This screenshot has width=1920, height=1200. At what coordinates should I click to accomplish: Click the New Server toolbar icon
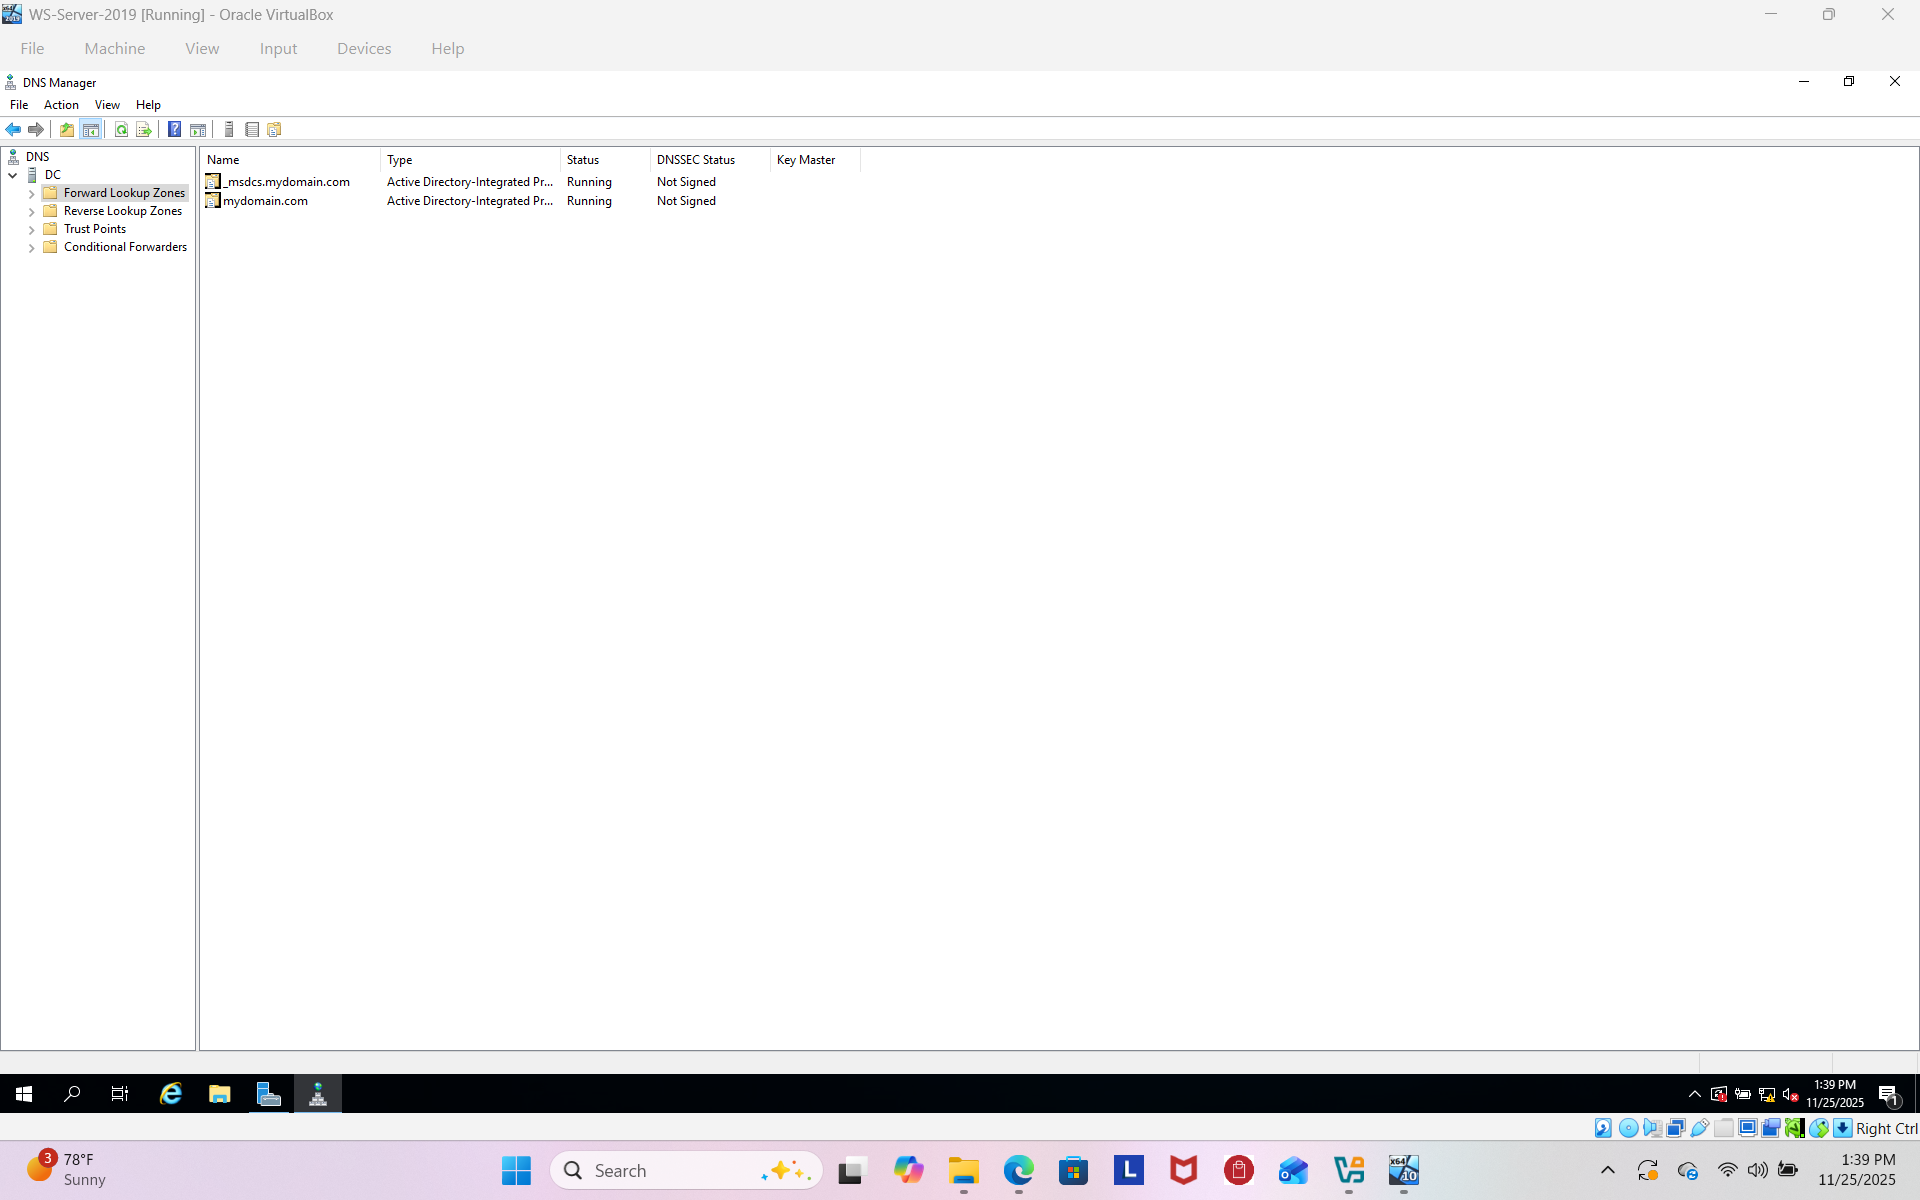229,129
